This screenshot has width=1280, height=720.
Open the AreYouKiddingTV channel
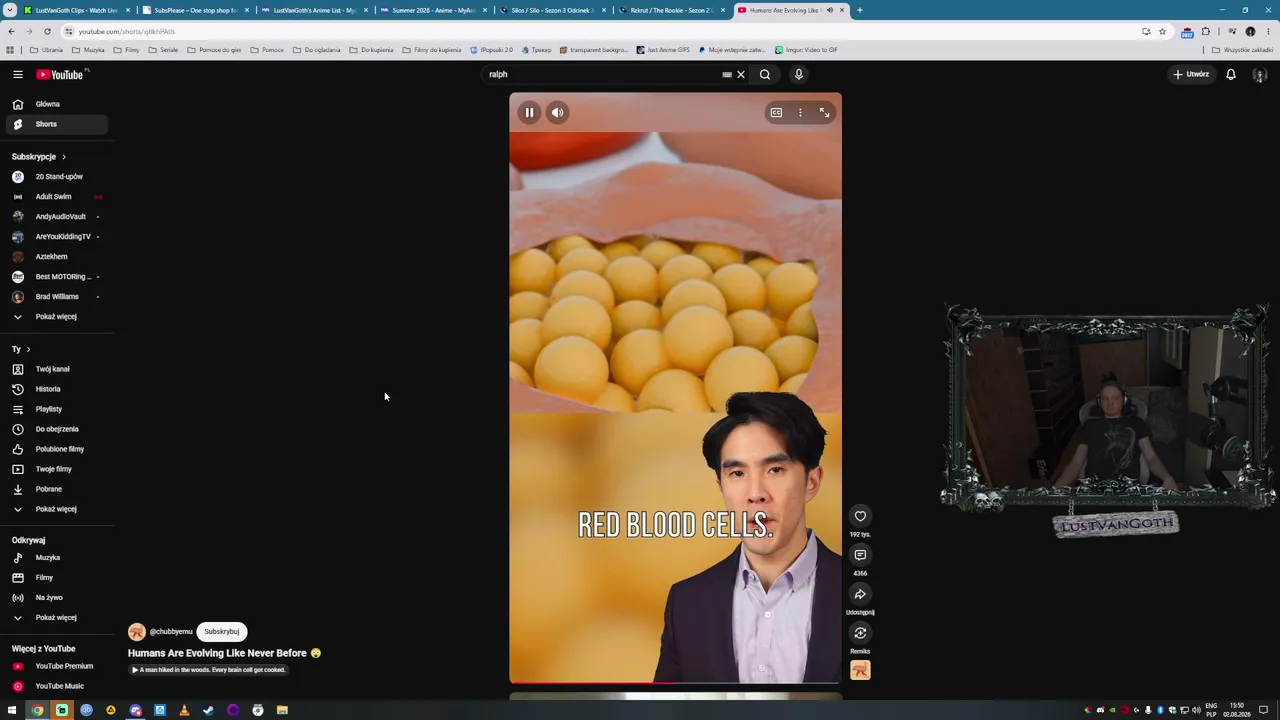pyautogui.click(x=56, y=237)
